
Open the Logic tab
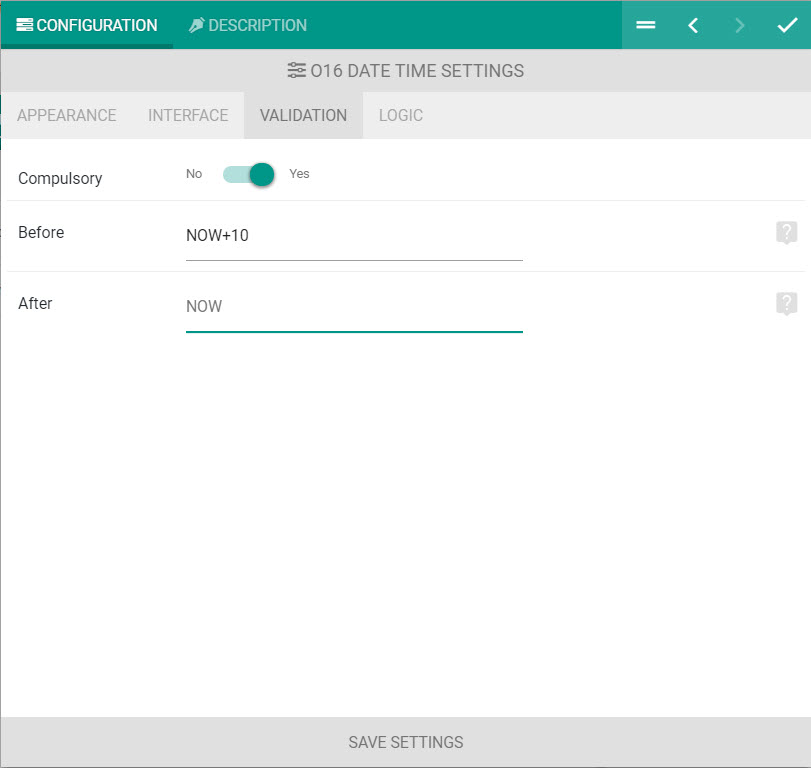[x=401, y=115]
